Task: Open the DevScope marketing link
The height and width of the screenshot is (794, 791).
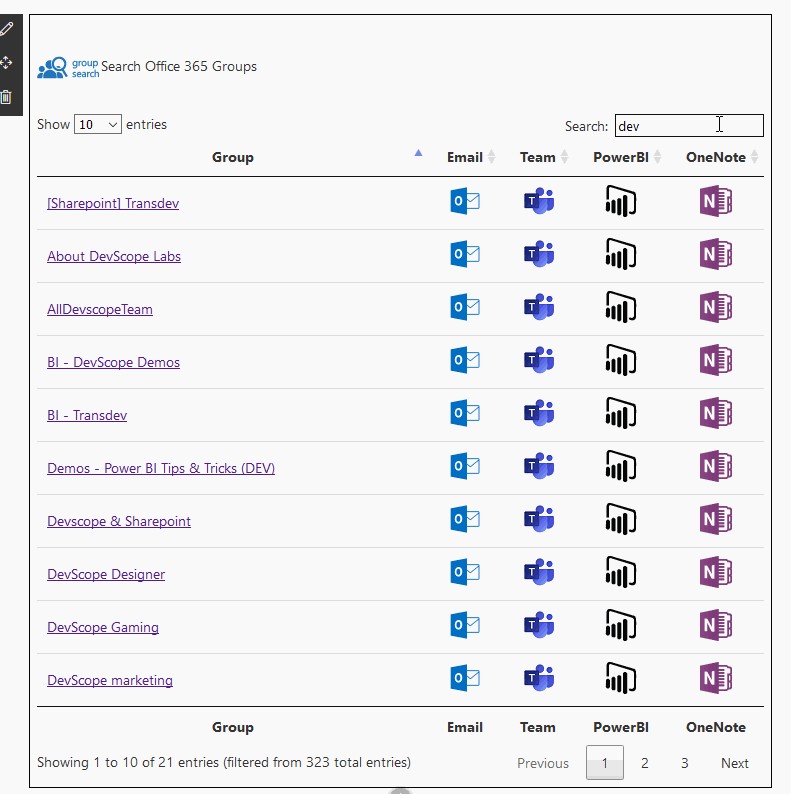Action: click(110, 681)
